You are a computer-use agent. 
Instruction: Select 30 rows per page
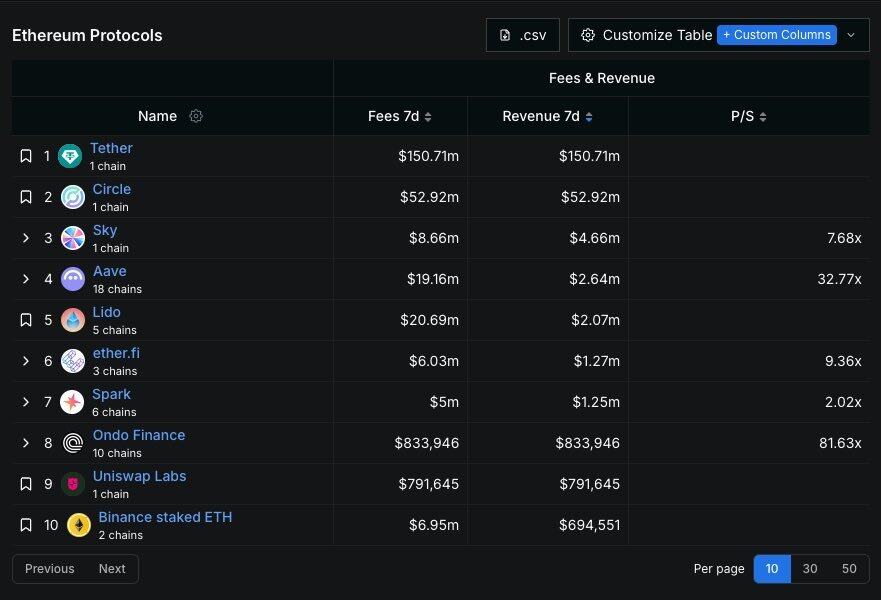[x=810, y=569]
